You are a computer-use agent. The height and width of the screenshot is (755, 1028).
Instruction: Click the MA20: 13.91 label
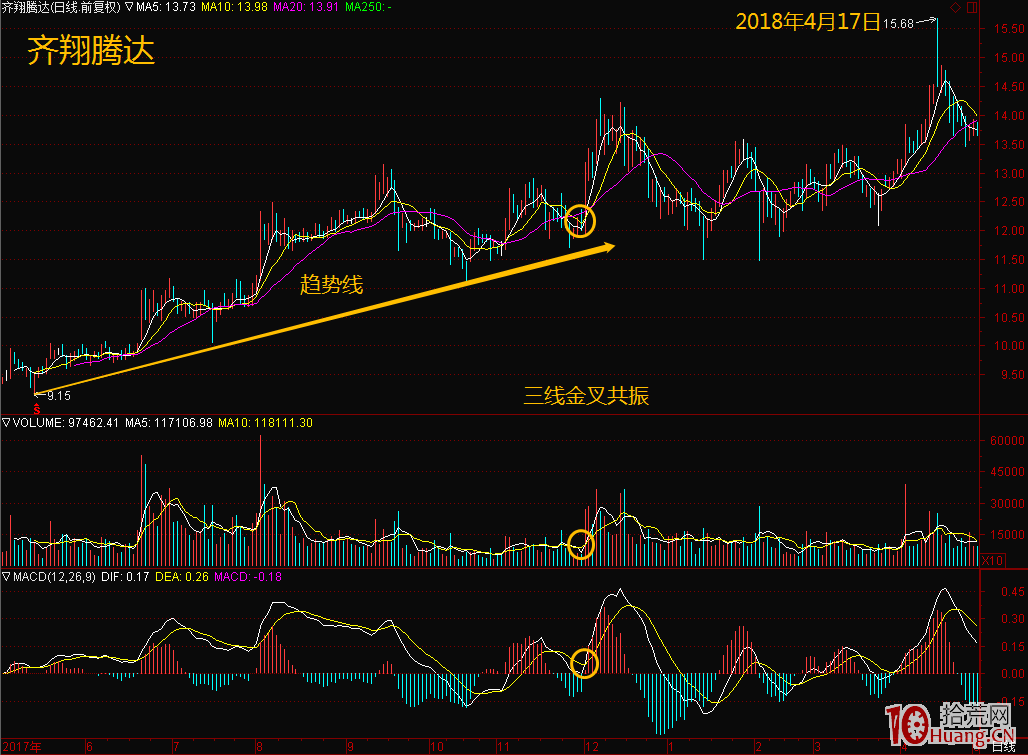pos(306,7)
